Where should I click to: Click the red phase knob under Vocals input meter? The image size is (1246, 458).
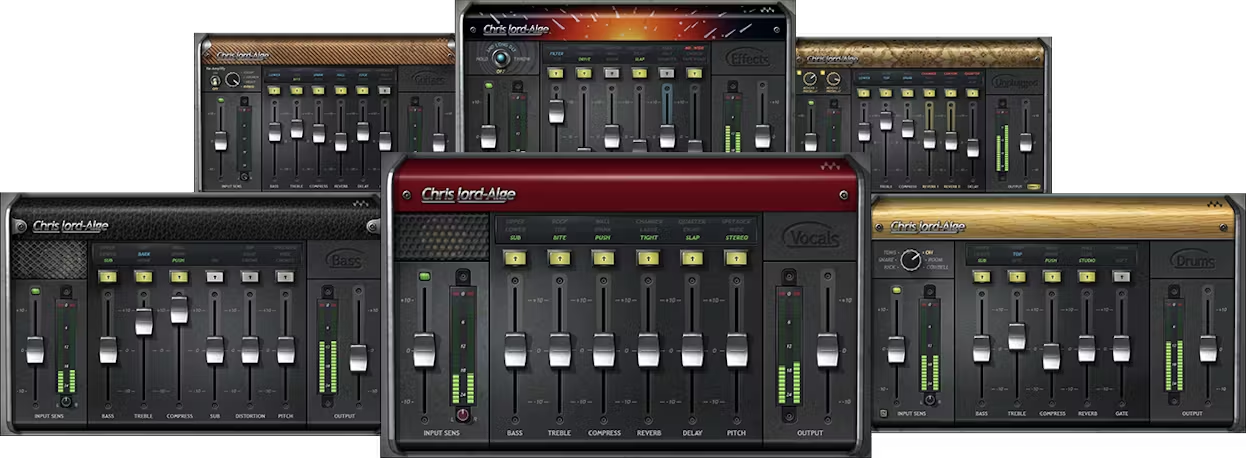click(463, 414)
